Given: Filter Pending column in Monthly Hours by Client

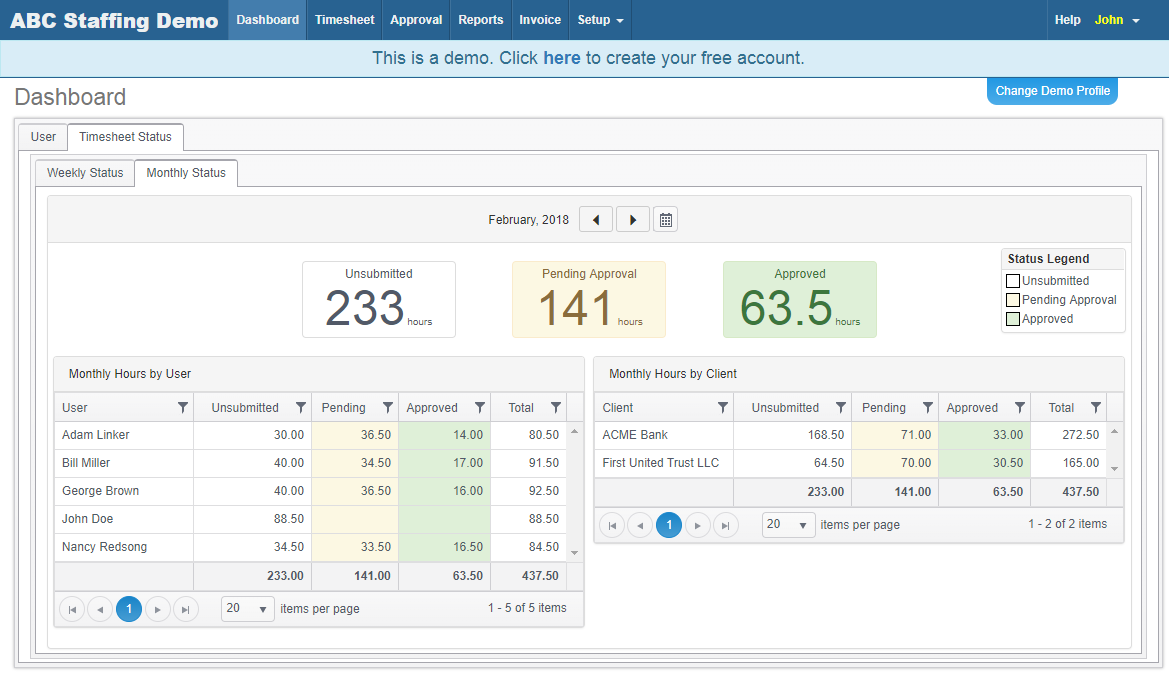Looking at the screenshot, I should tap(927, 407).
